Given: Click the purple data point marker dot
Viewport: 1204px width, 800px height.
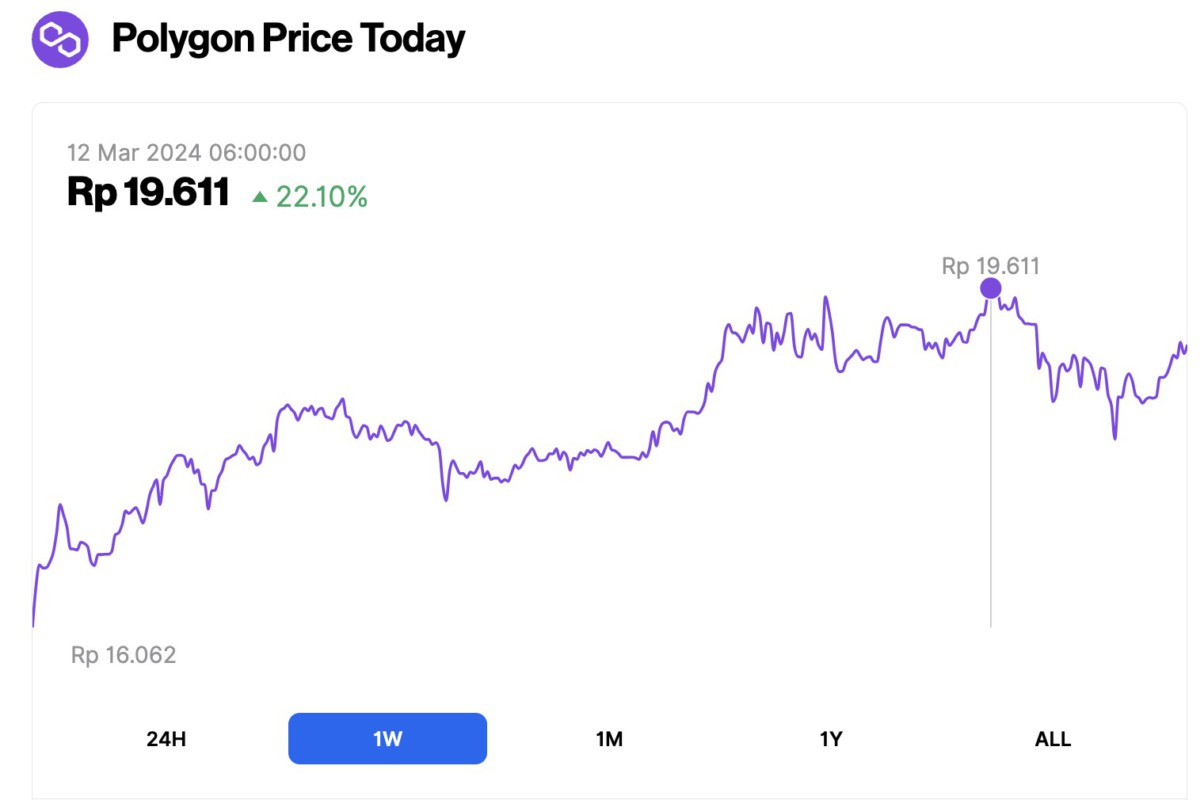Looking at the screenshot, I should tap(991, 288).
